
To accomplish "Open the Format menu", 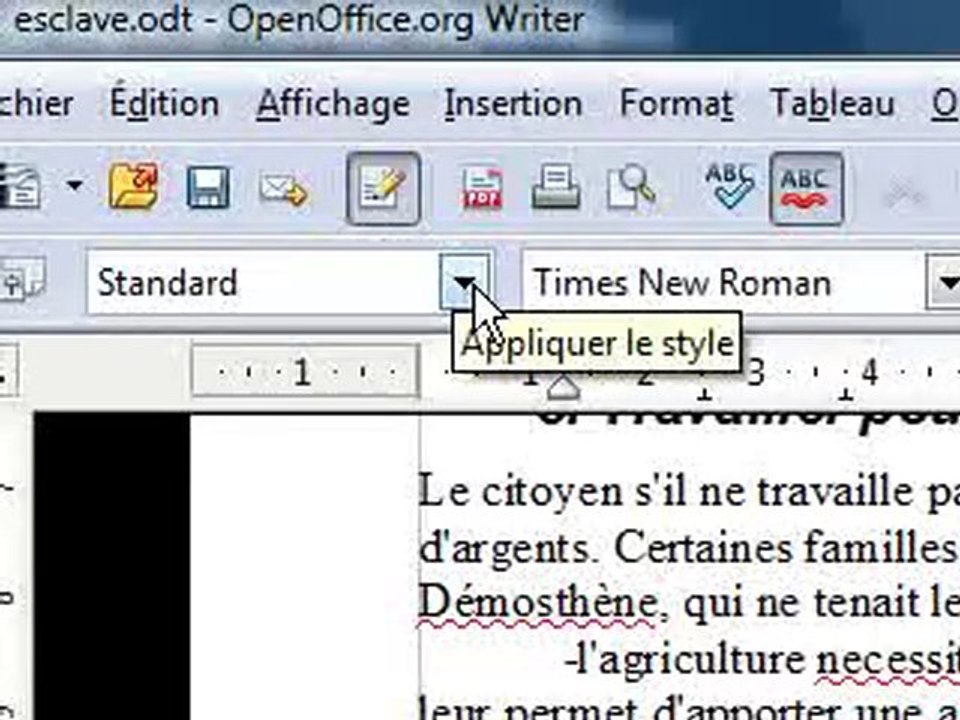I will (x=677, y=103).
